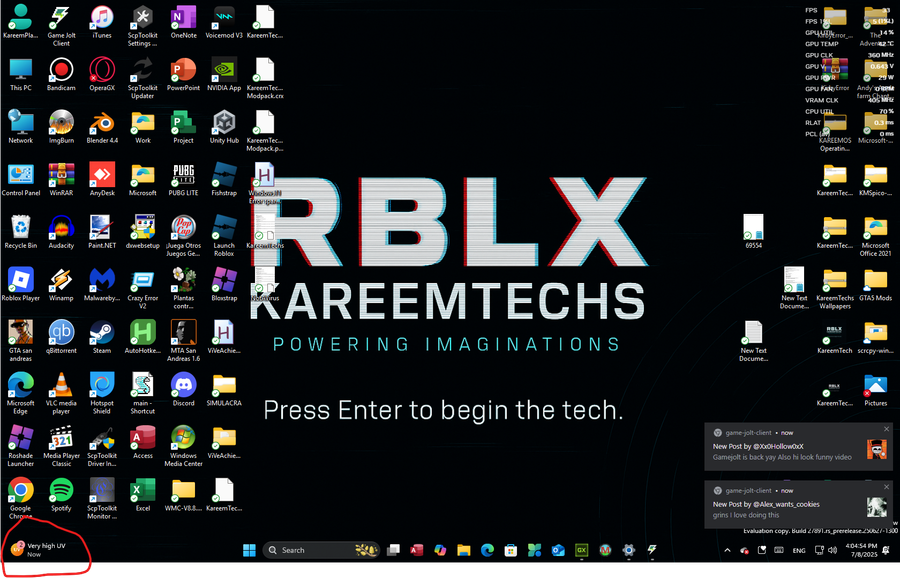This screenshot has width=900, height=578.
Task: Launch Voicemod V3 from the desktop
Action: point(224,22)
